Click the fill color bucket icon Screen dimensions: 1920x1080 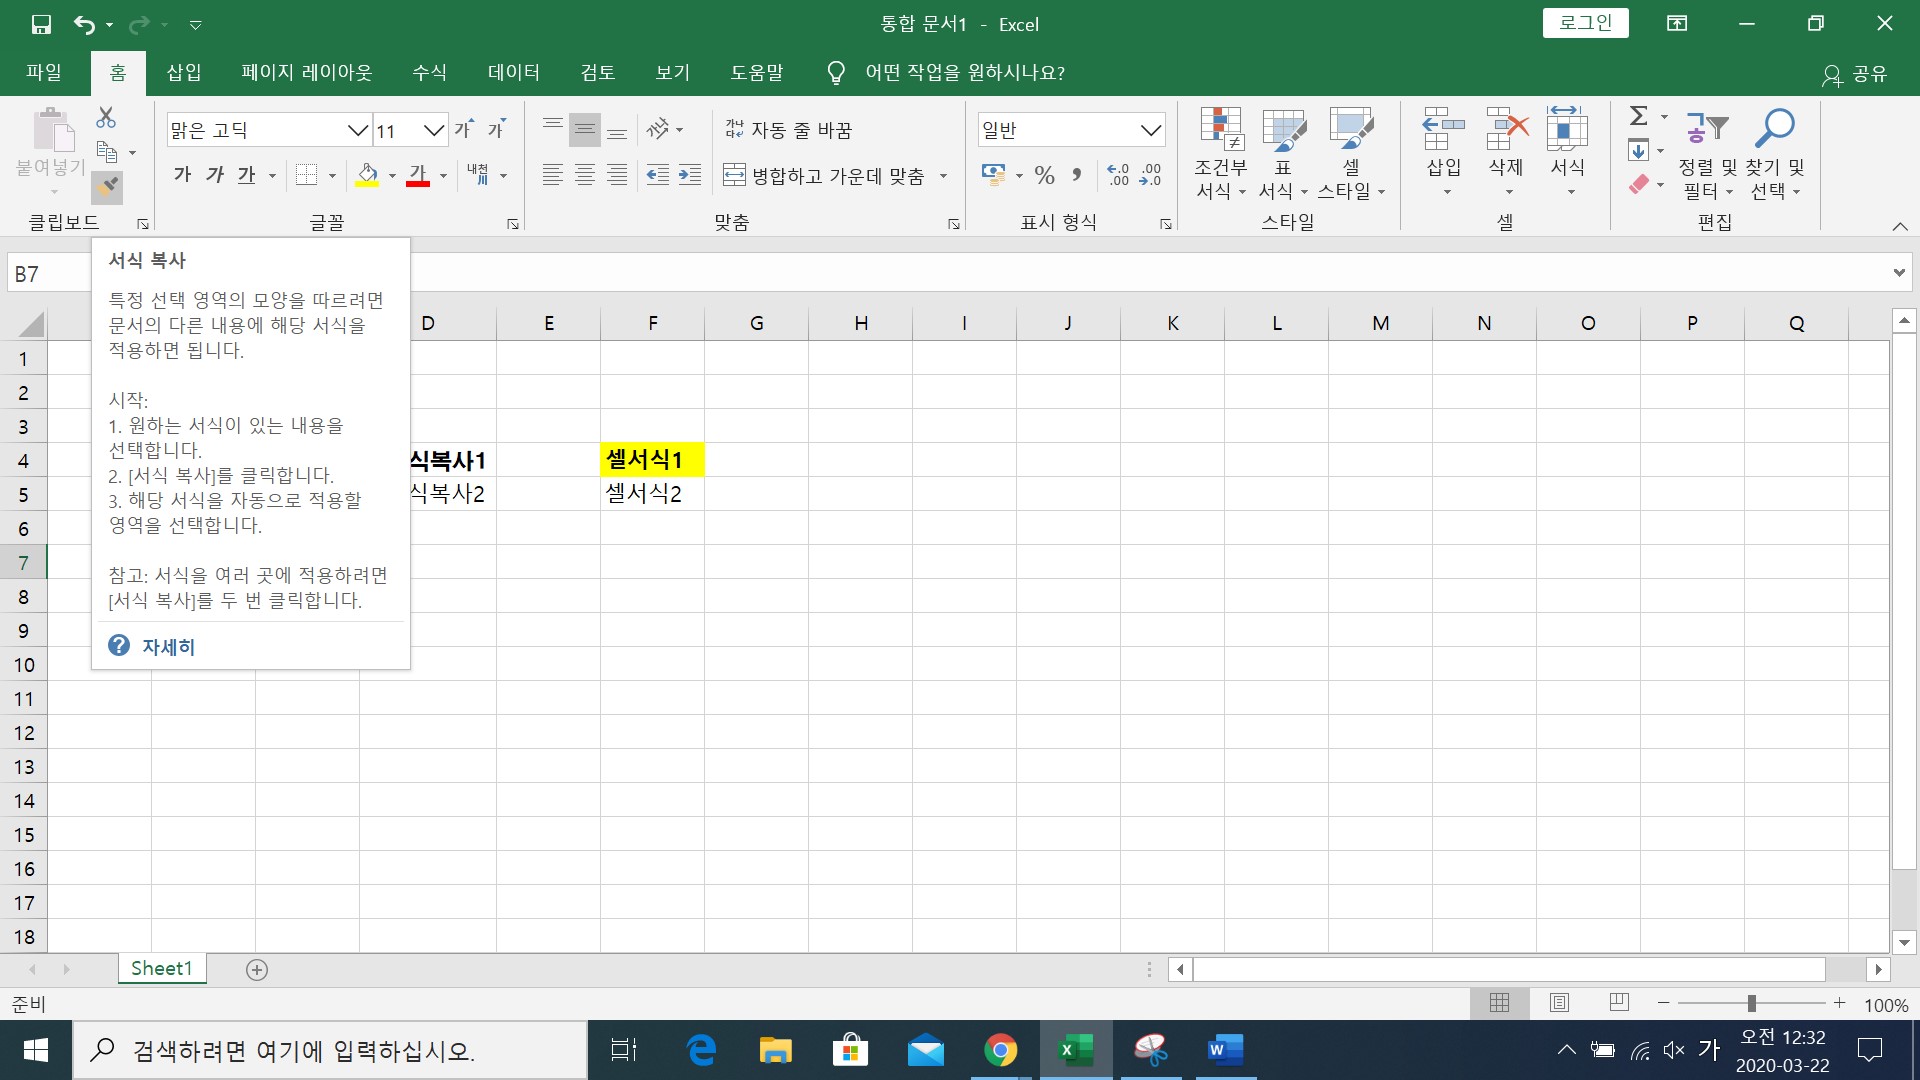(x=368, y=175)
